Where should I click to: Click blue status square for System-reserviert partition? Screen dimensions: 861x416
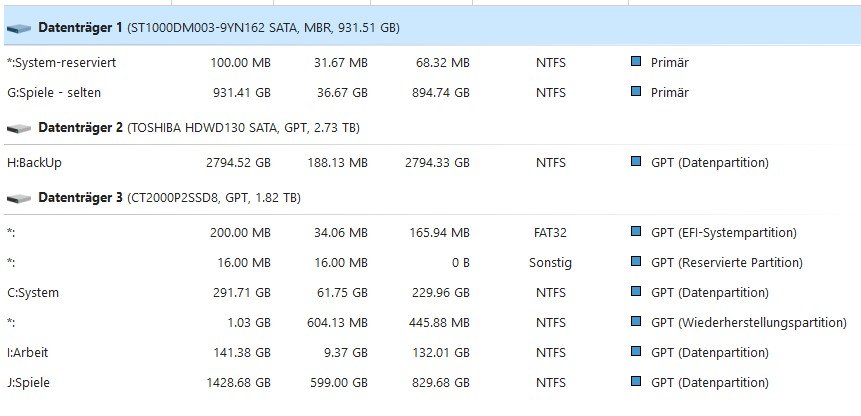[x=636, y=62]
